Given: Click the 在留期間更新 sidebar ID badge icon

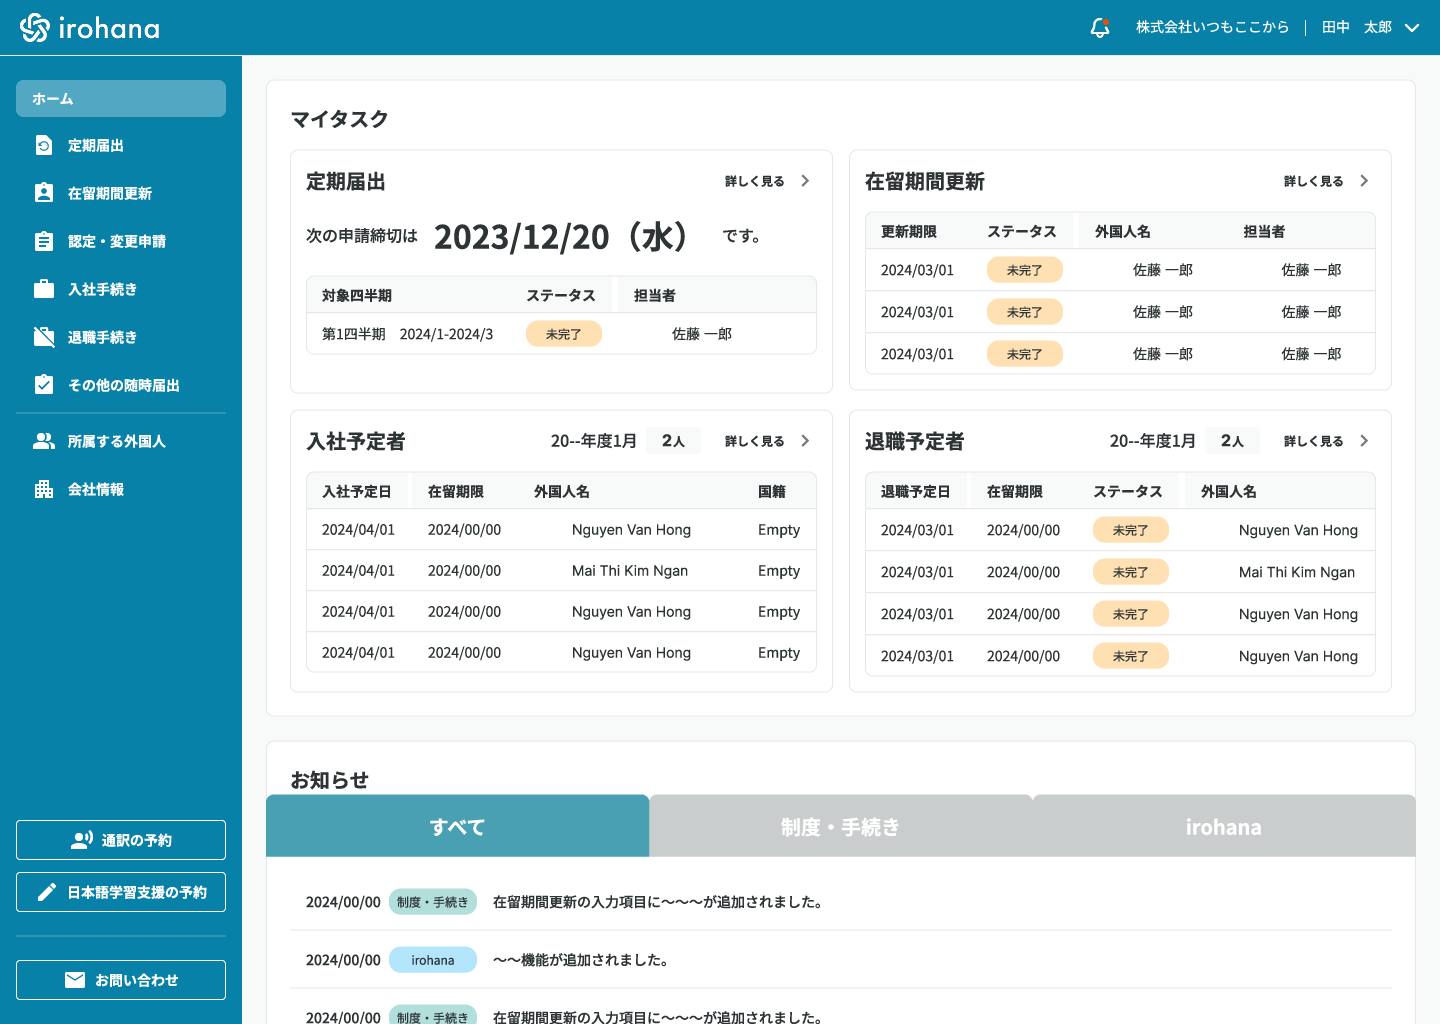Looking at the screenshot, I should click(x=44, y=193).
